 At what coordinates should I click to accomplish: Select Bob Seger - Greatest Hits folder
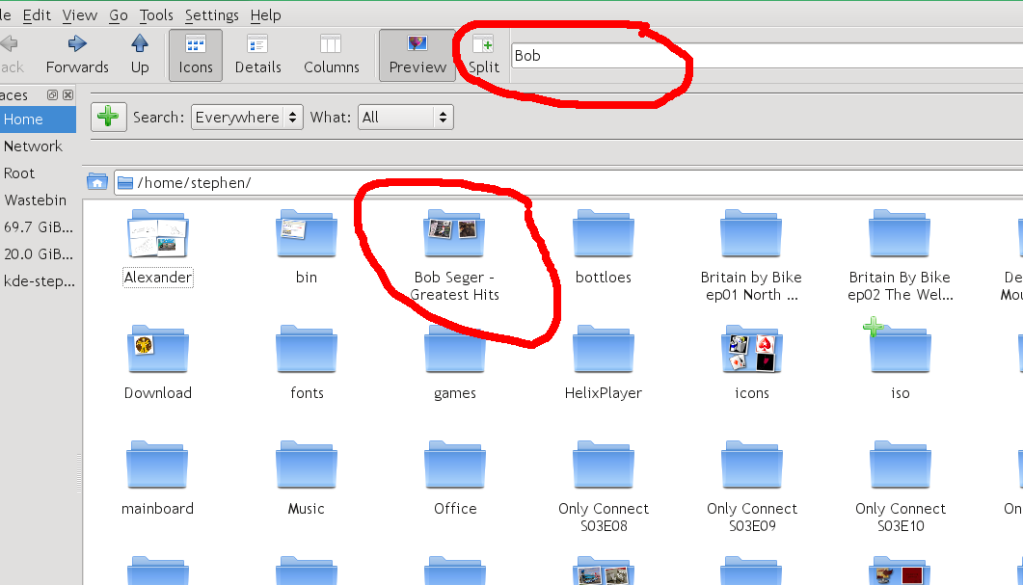pos(455,256)
